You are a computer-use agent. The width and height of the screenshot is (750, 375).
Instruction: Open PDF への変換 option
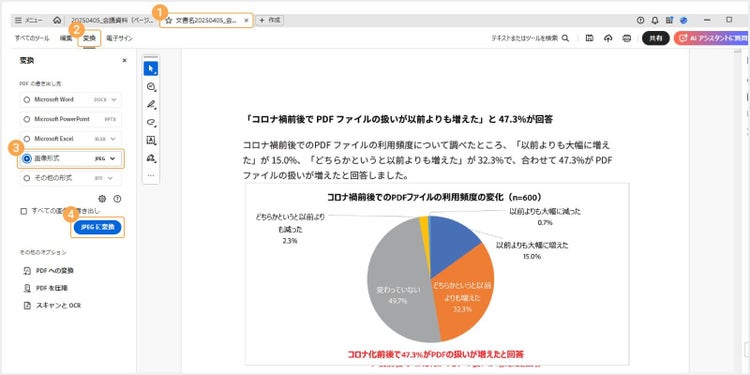tap(49, 270)
